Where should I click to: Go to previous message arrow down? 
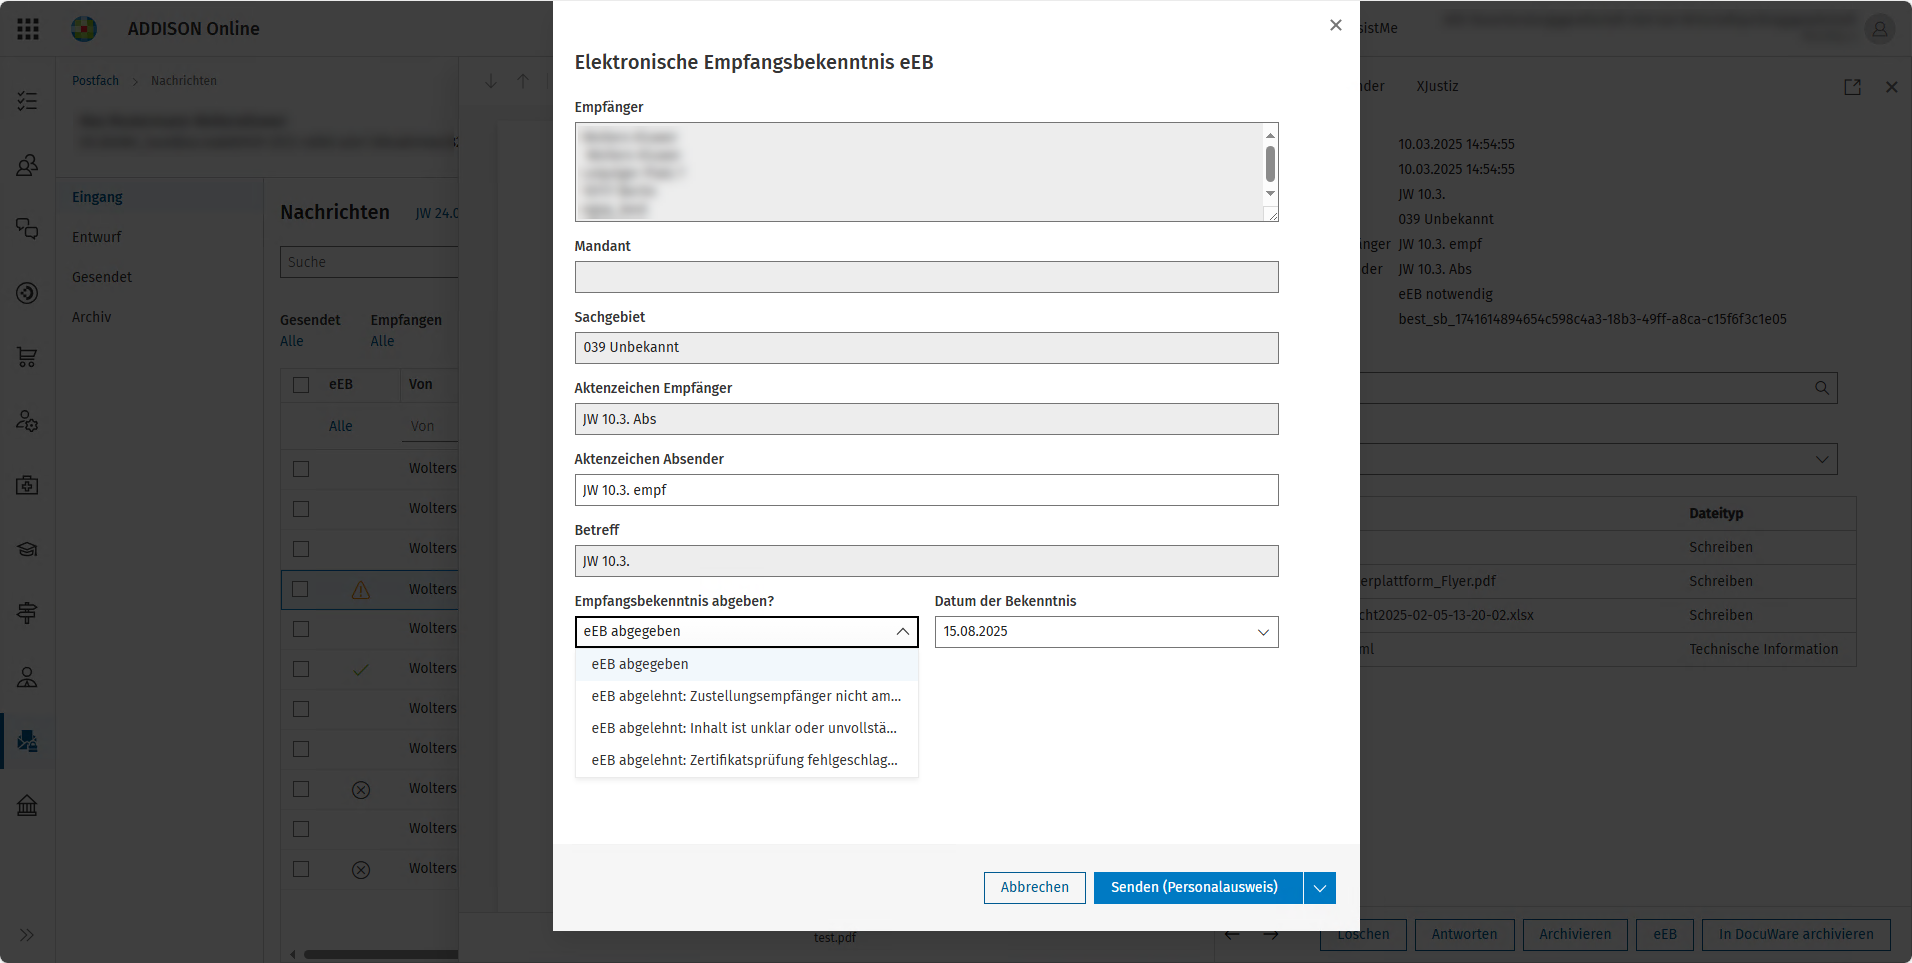pyautogui.click(x=490, y=81)
